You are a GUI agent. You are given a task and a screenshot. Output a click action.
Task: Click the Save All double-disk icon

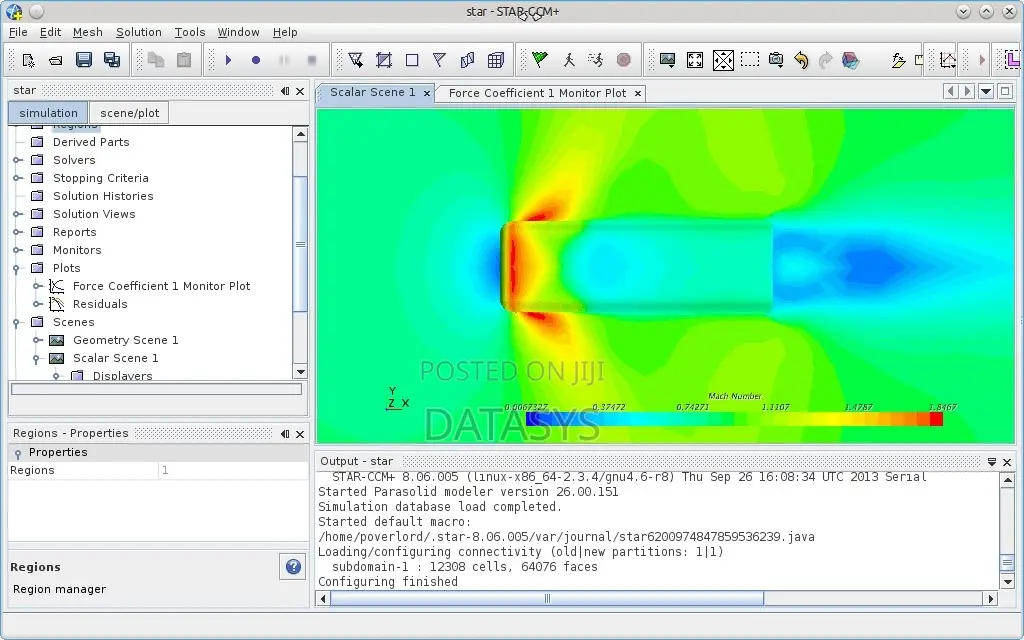pyautogui.click(x=112, y=60)
